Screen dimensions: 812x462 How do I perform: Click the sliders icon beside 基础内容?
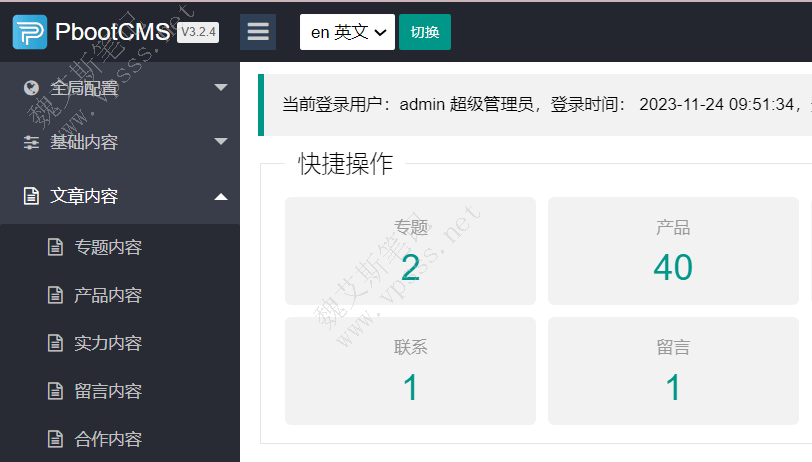coord(30,142)
